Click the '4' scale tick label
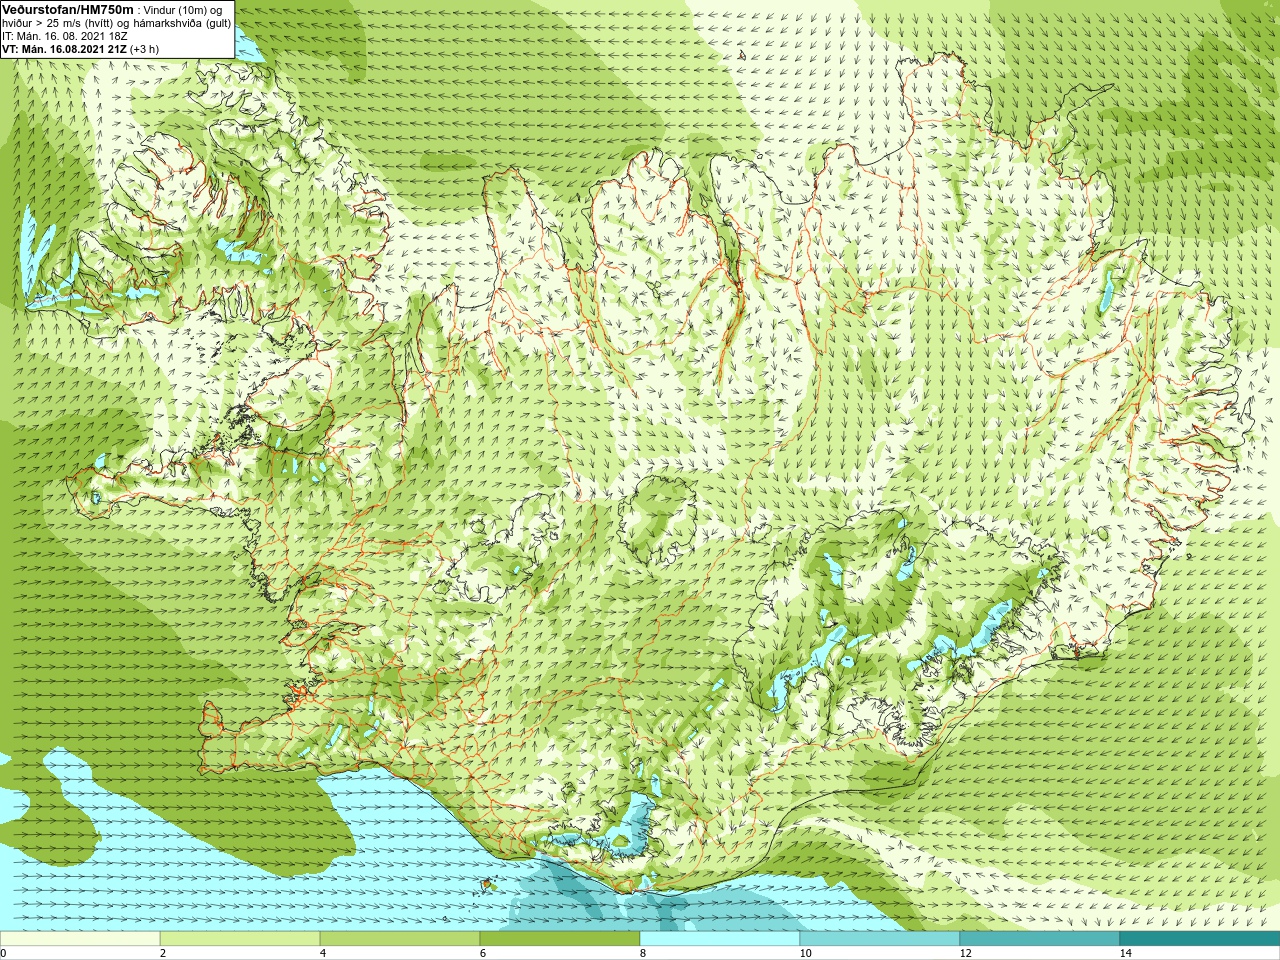This screenshot has height=960, width=1280. (323, 953)
